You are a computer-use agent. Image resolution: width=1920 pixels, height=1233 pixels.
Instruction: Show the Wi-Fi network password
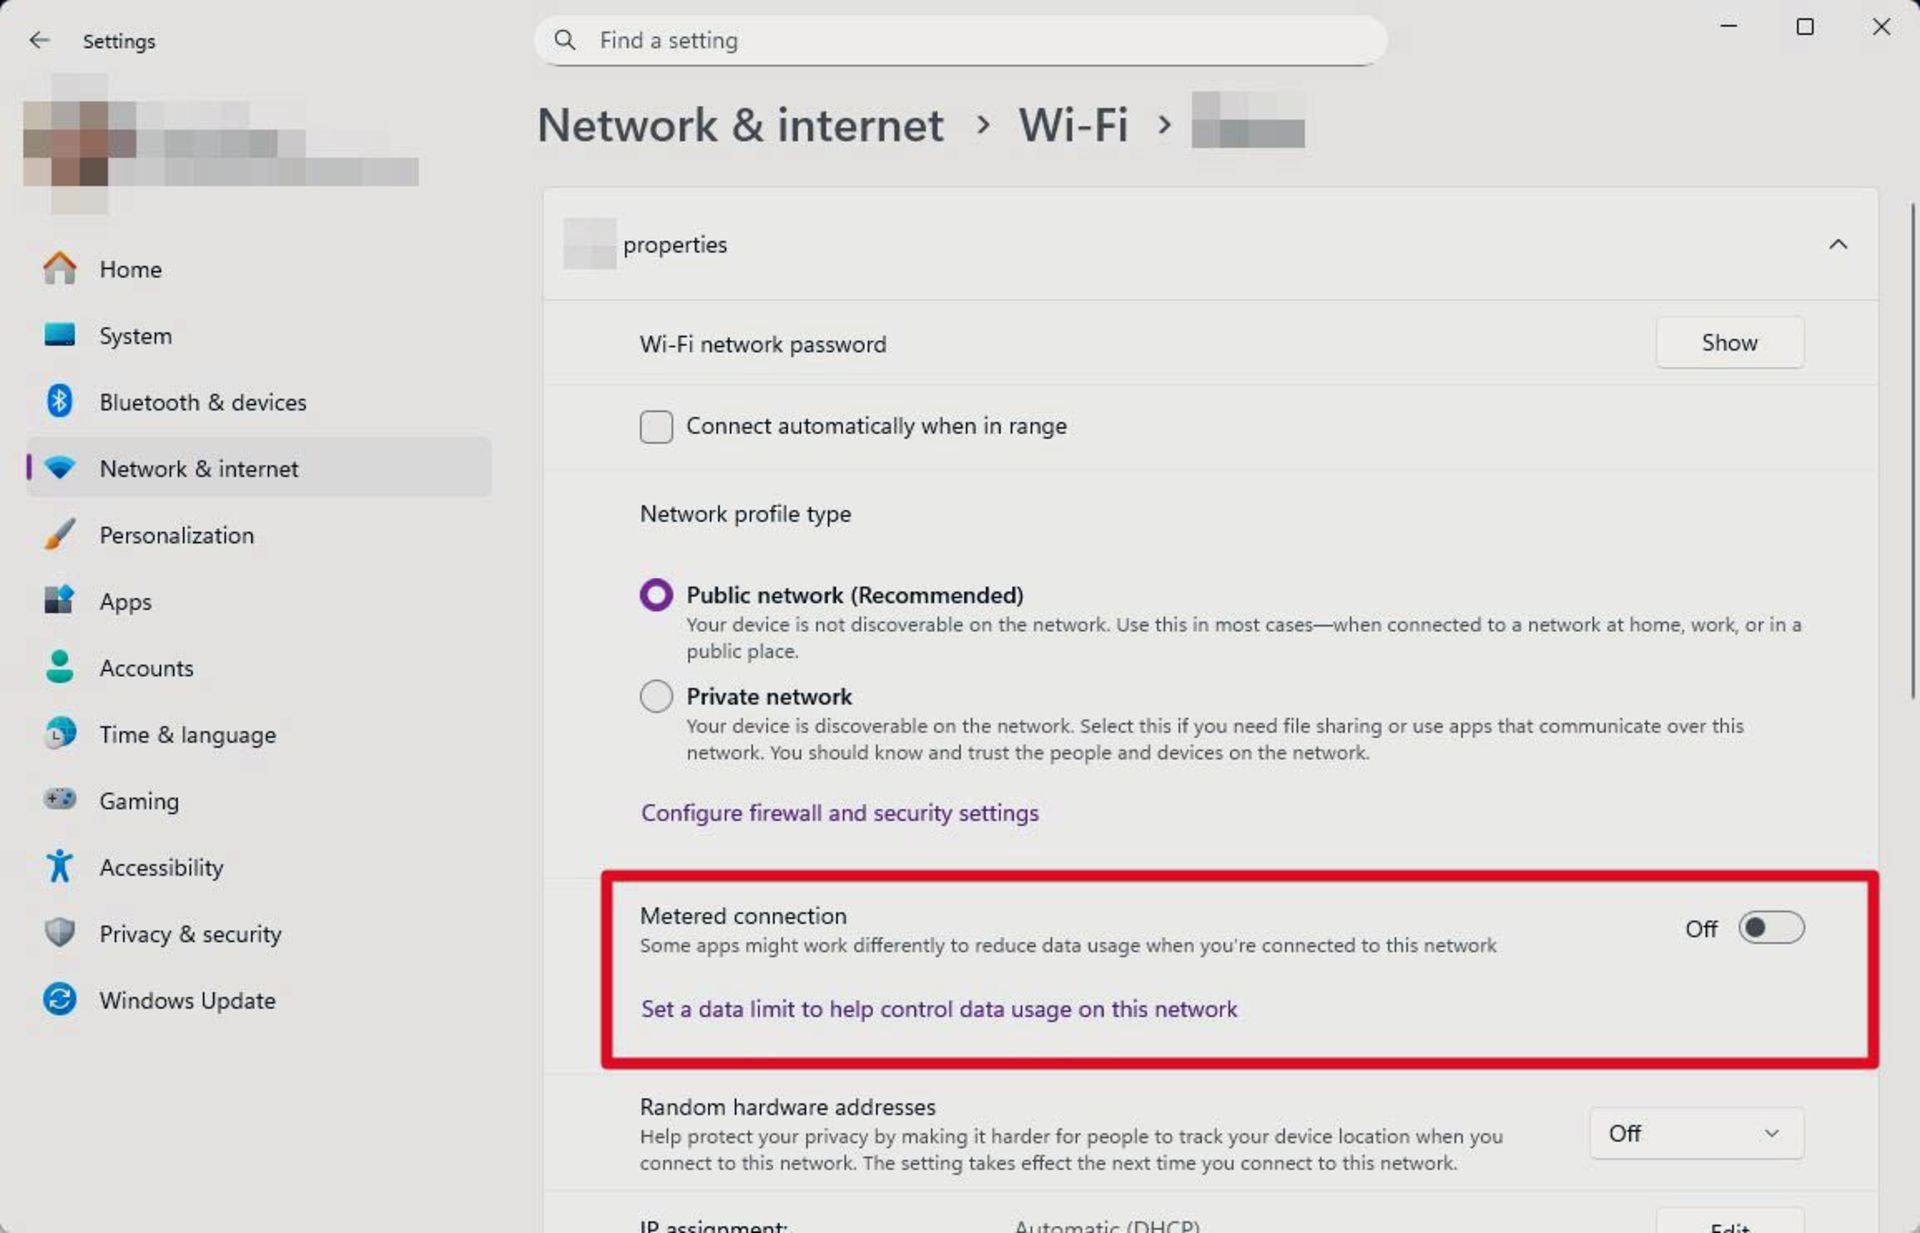click(x=1729, y=342)
